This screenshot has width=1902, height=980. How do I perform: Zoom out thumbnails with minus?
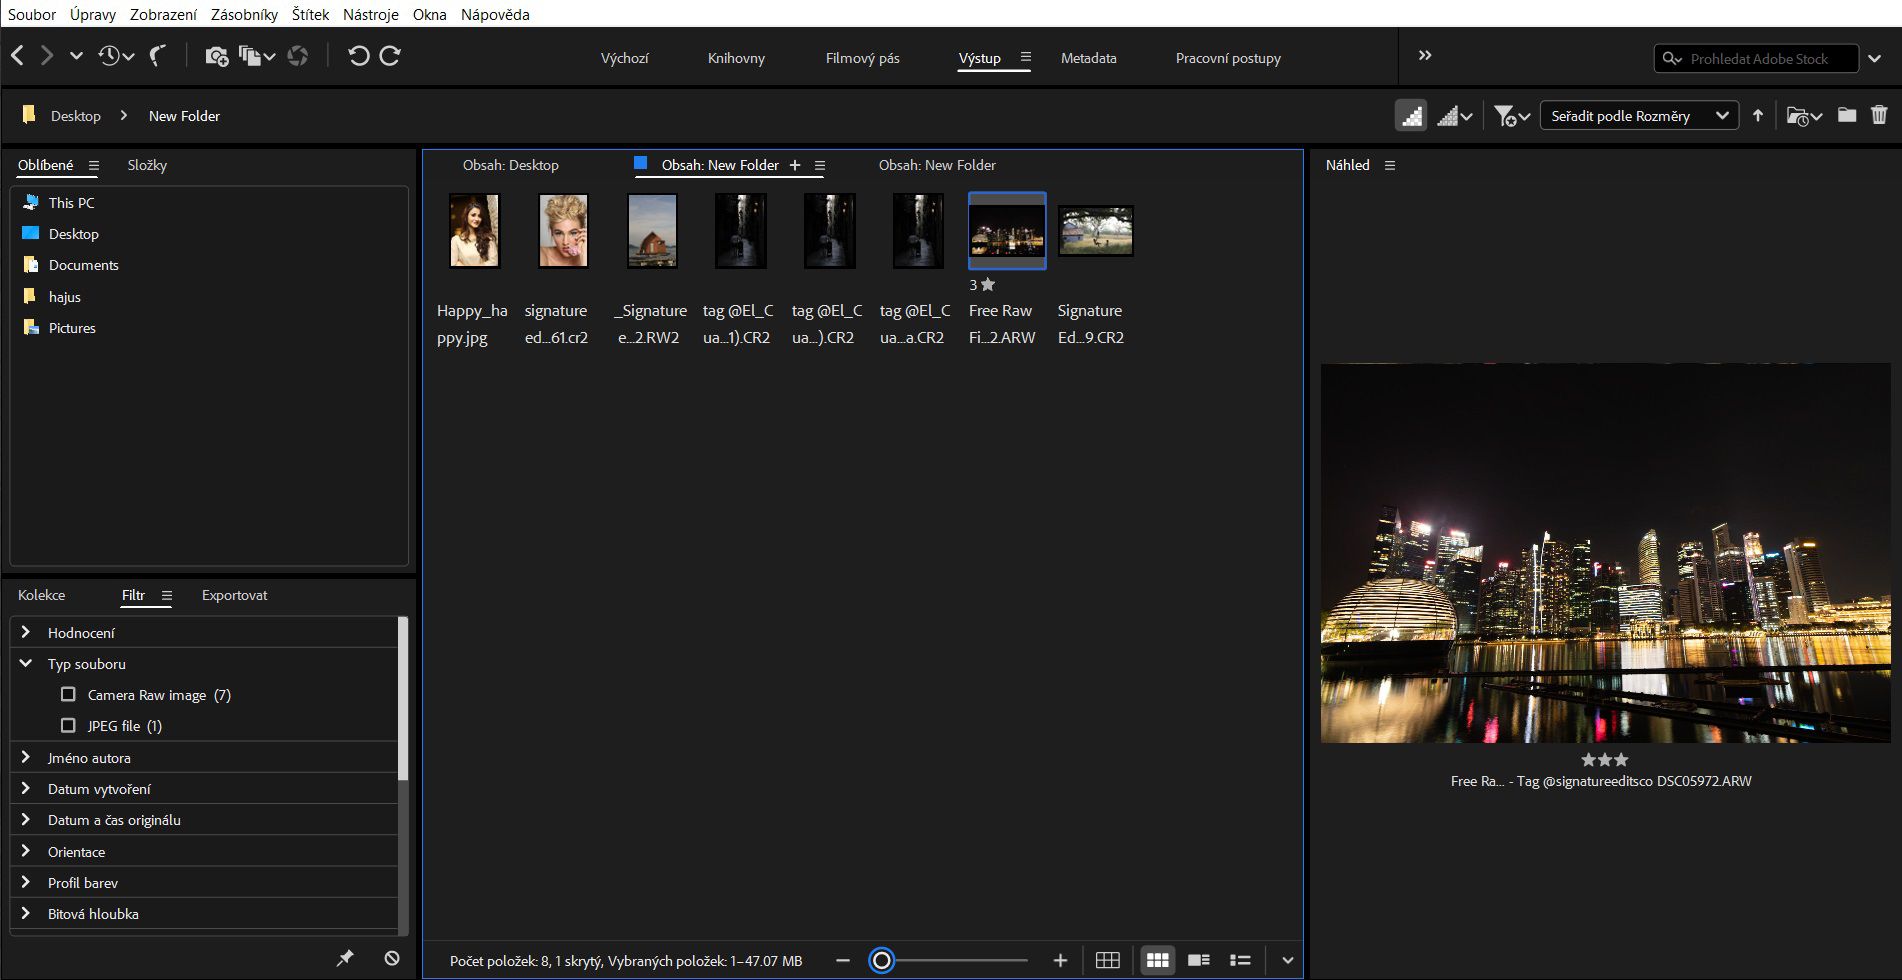pyautogui.click(x=843, y=960)
